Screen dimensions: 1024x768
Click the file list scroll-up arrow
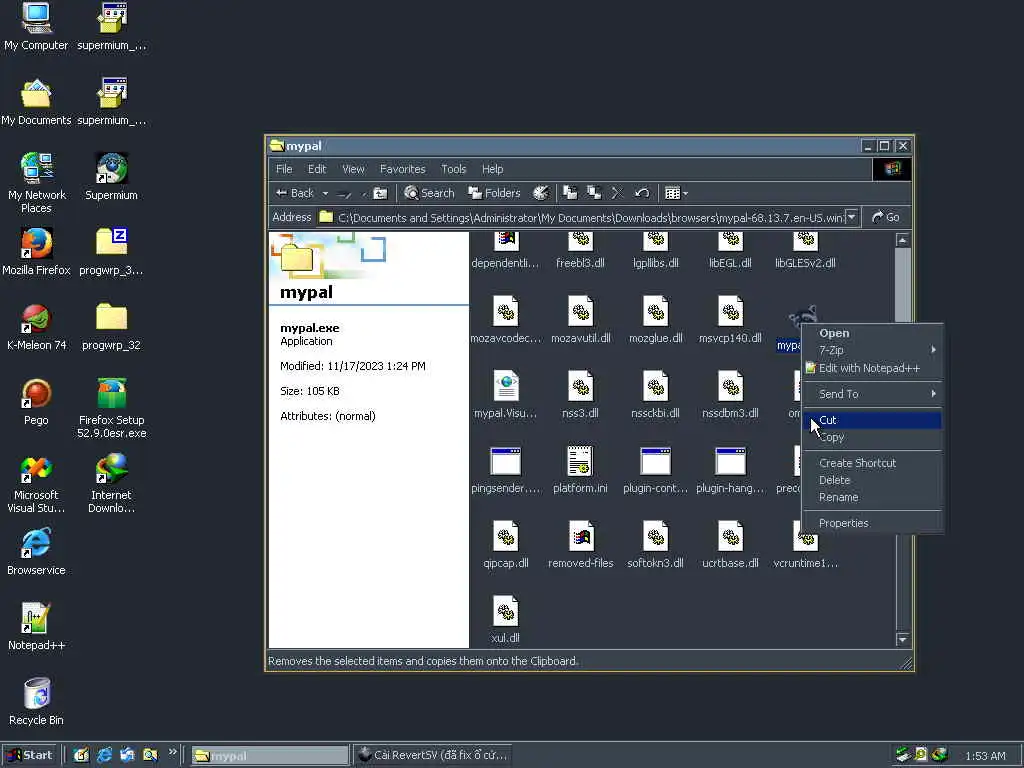(x=903, y=240)
